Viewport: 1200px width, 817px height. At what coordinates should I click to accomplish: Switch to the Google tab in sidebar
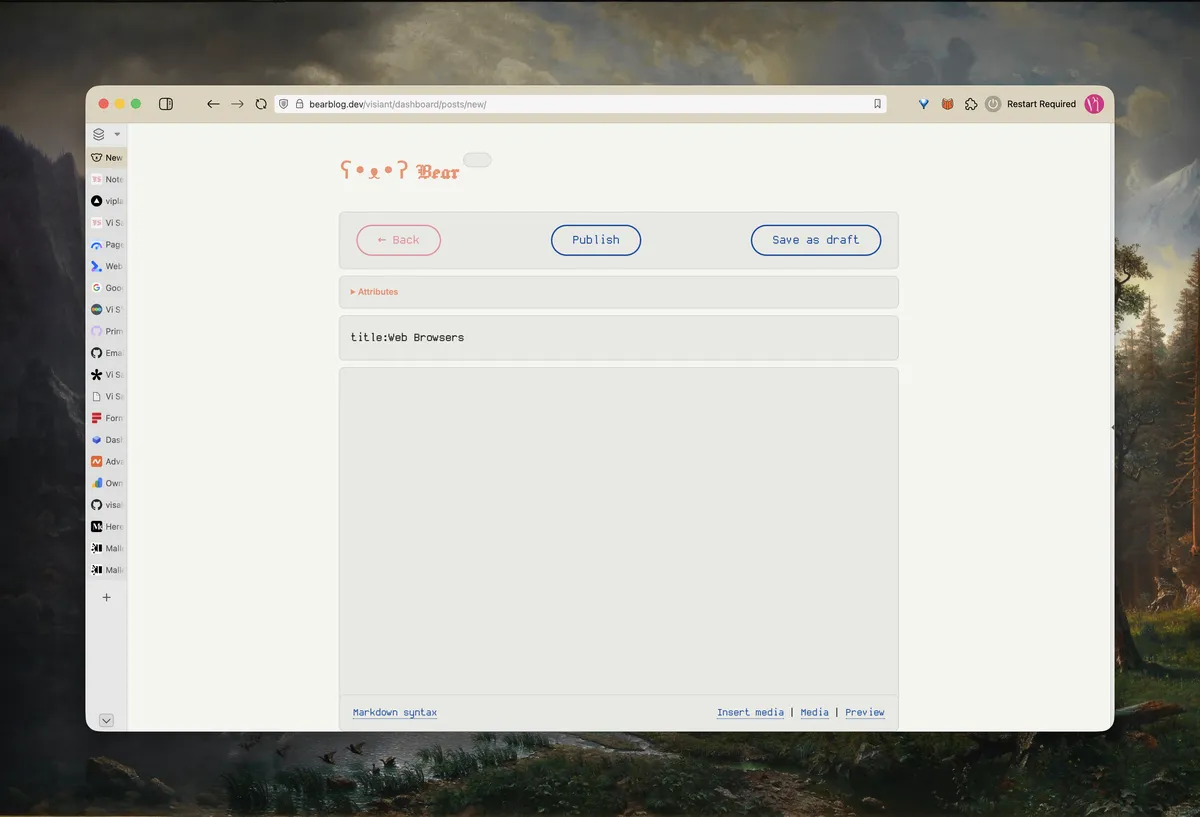[x=106, y=288]
